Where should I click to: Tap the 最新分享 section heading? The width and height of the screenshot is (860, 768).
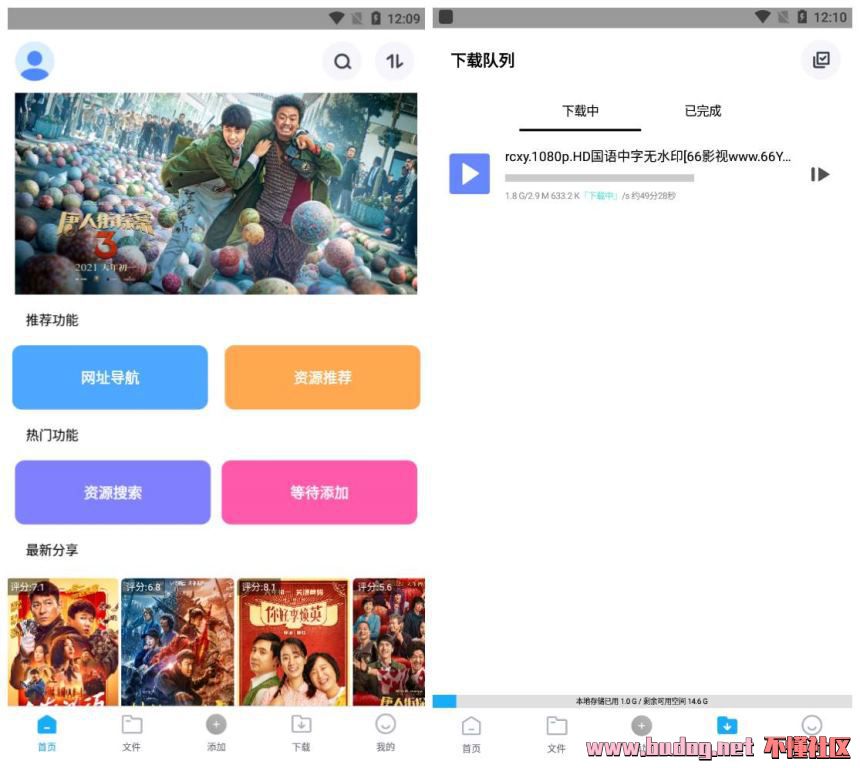(x=52, y=550)
